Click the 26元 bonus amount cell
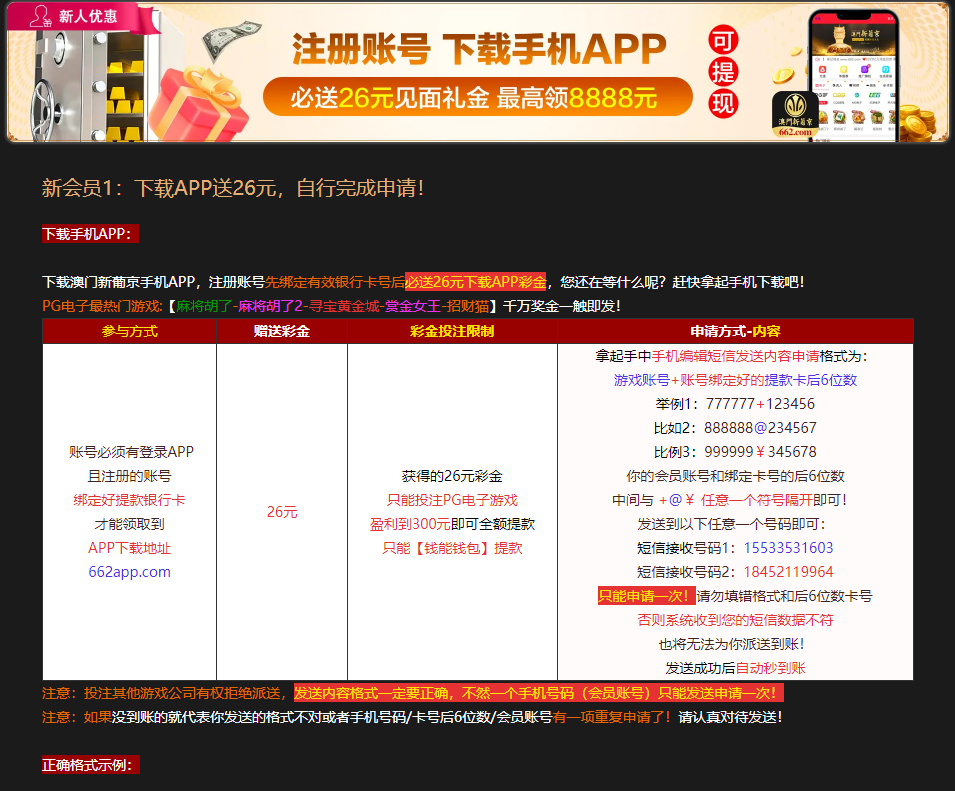 pyautogui.click(x=282, y=512)
